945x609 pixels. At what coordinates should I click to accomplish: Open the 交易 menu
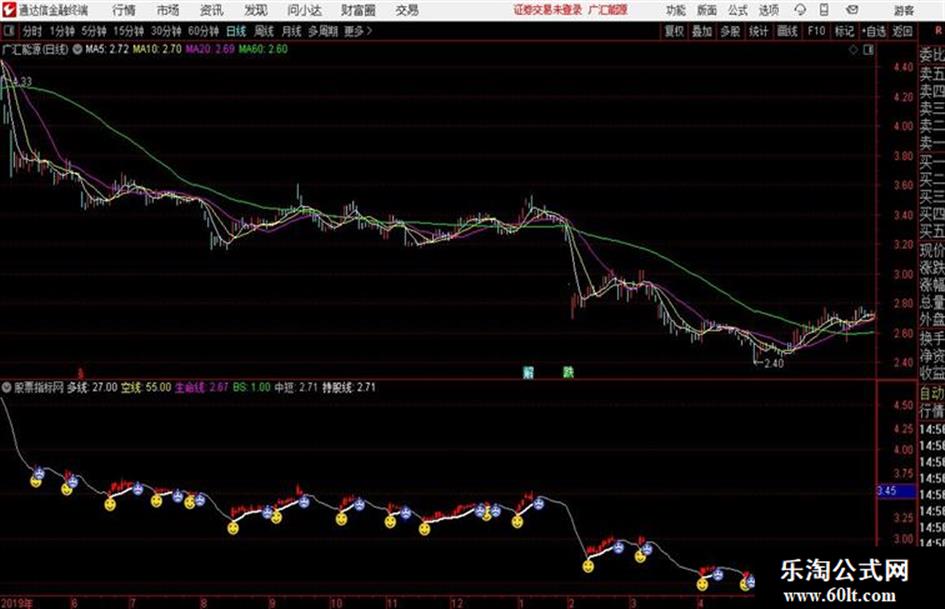[407, 10]
